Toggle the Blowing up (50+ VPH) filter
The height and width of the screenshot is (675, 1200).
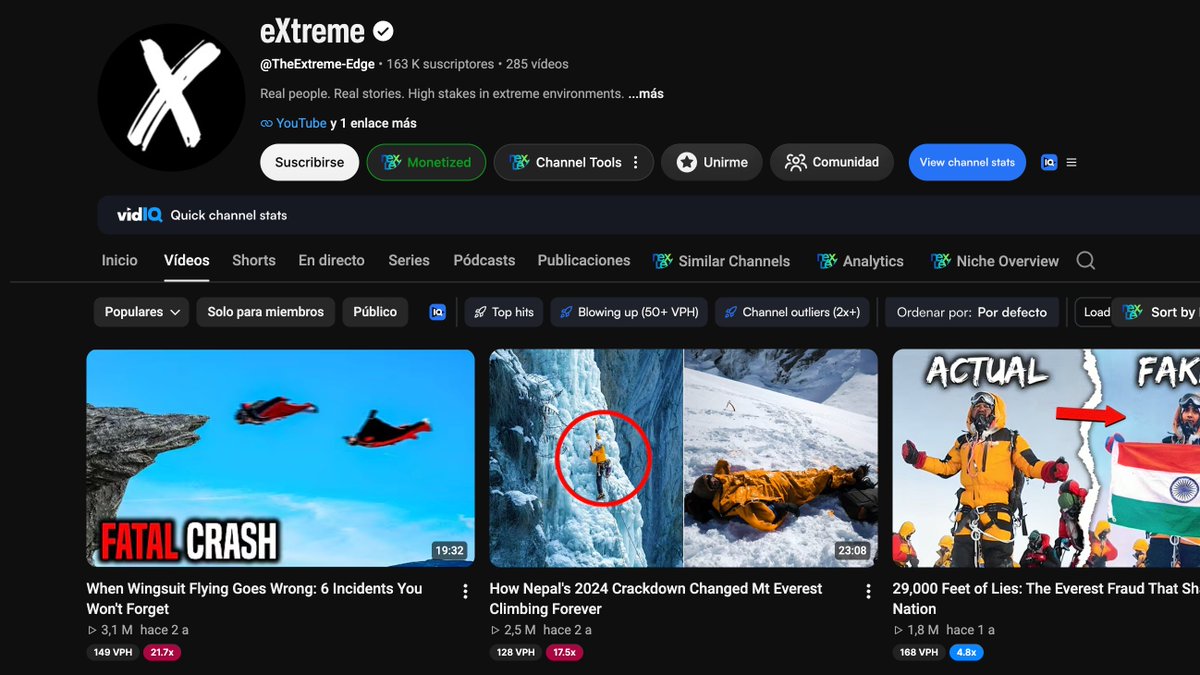click(629, 312)
